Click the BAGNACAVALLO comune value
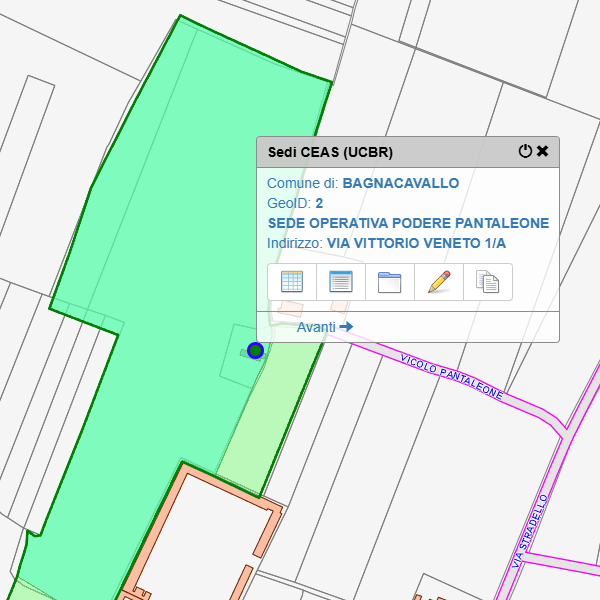 400,183
